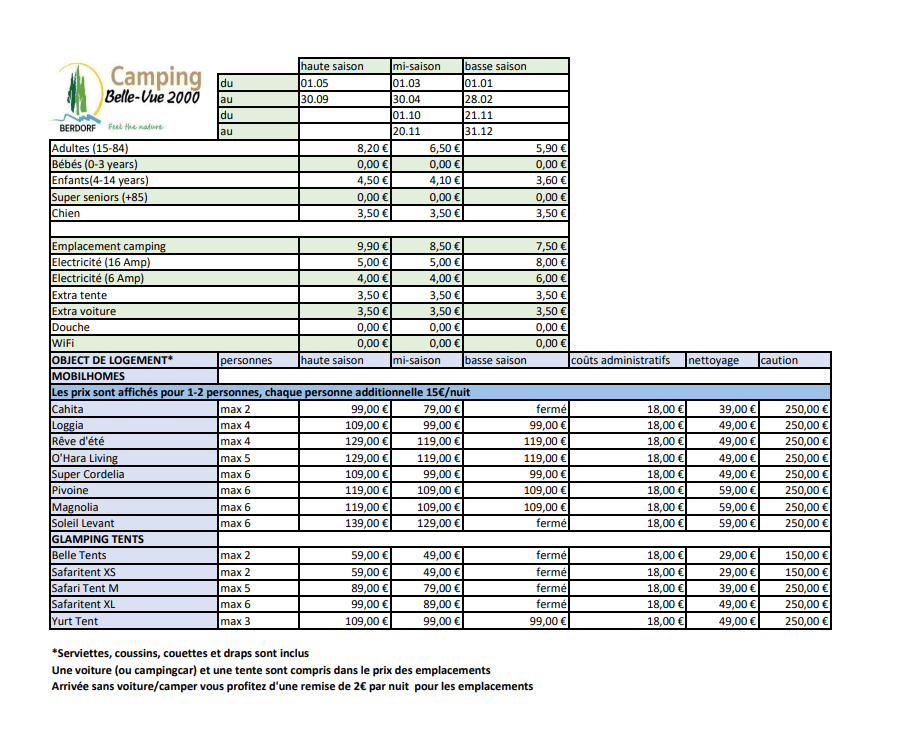Select the OBJECT DE LOGEMENT* header cell
The width and height of the screenshot is (897, 747).
[x=112, y=360]
